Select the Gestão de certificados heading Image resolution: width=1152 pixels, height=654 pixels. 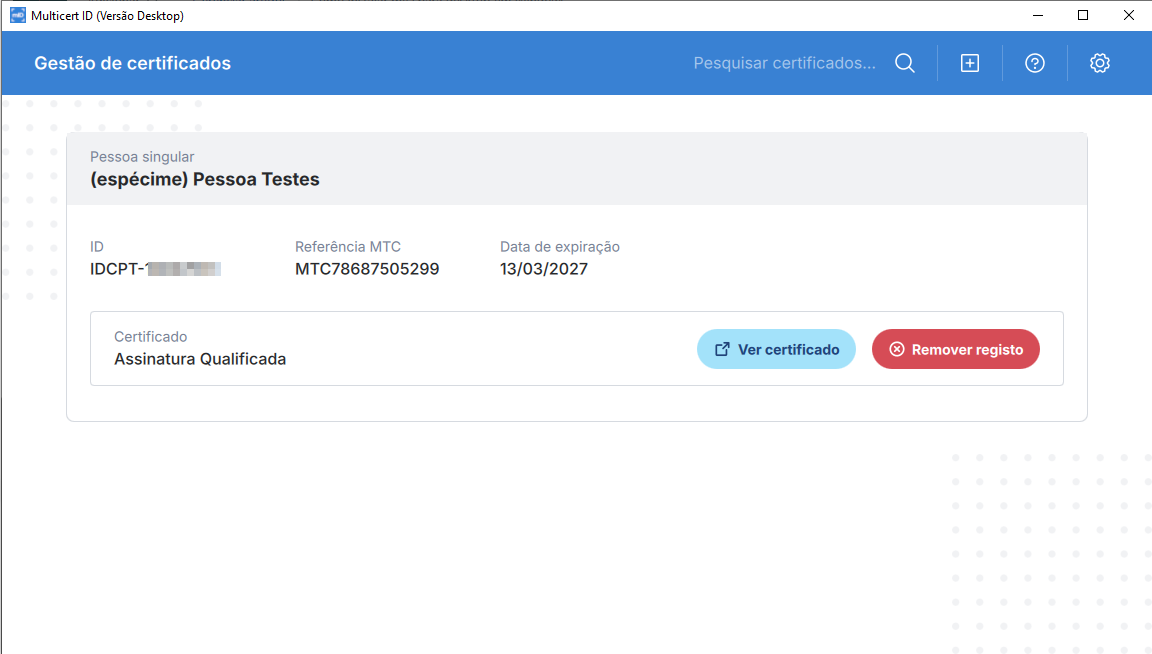pos(132,63)
